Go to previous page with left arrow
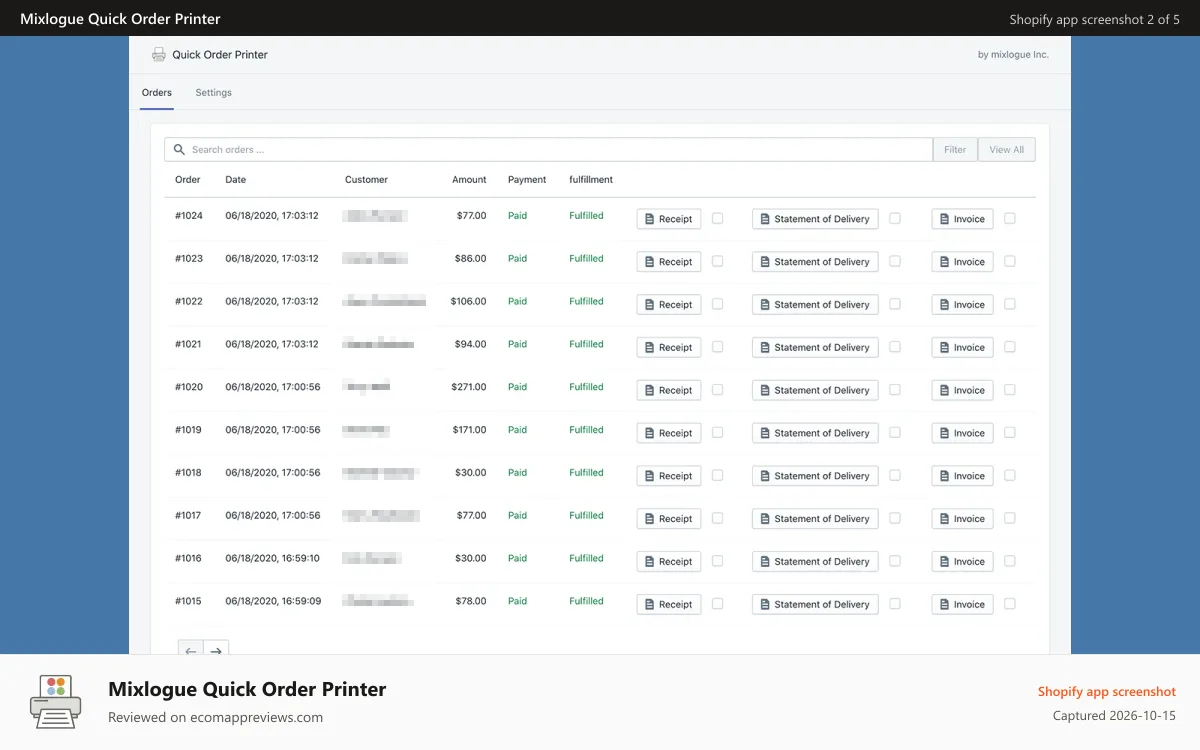Image resolution: width=1200 pixels, height=750 pixels. point(191,650)
